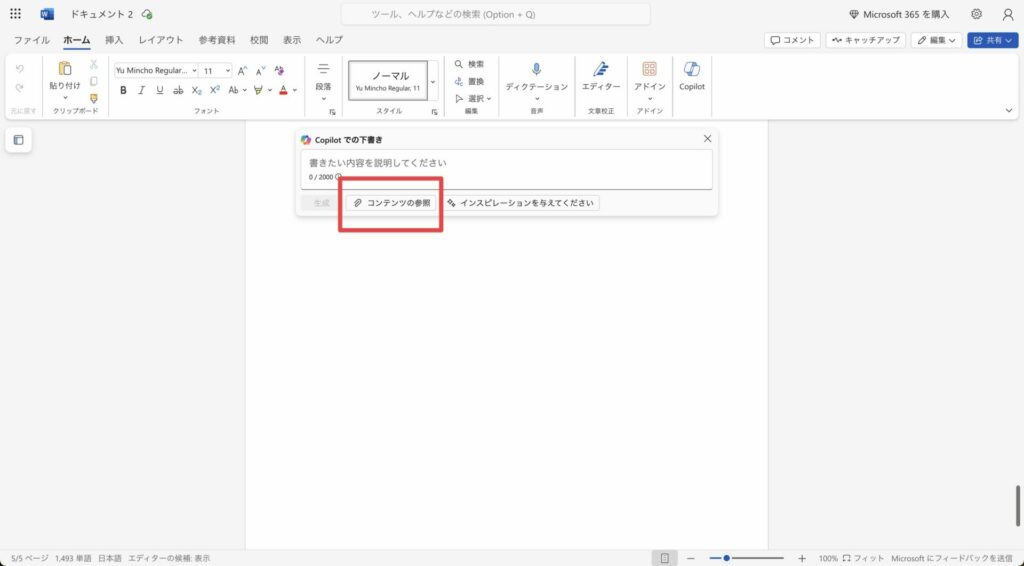Open the Editor (エディター) proofing tool
Viewport: 1024px width, 566px height.
point(601,75)
